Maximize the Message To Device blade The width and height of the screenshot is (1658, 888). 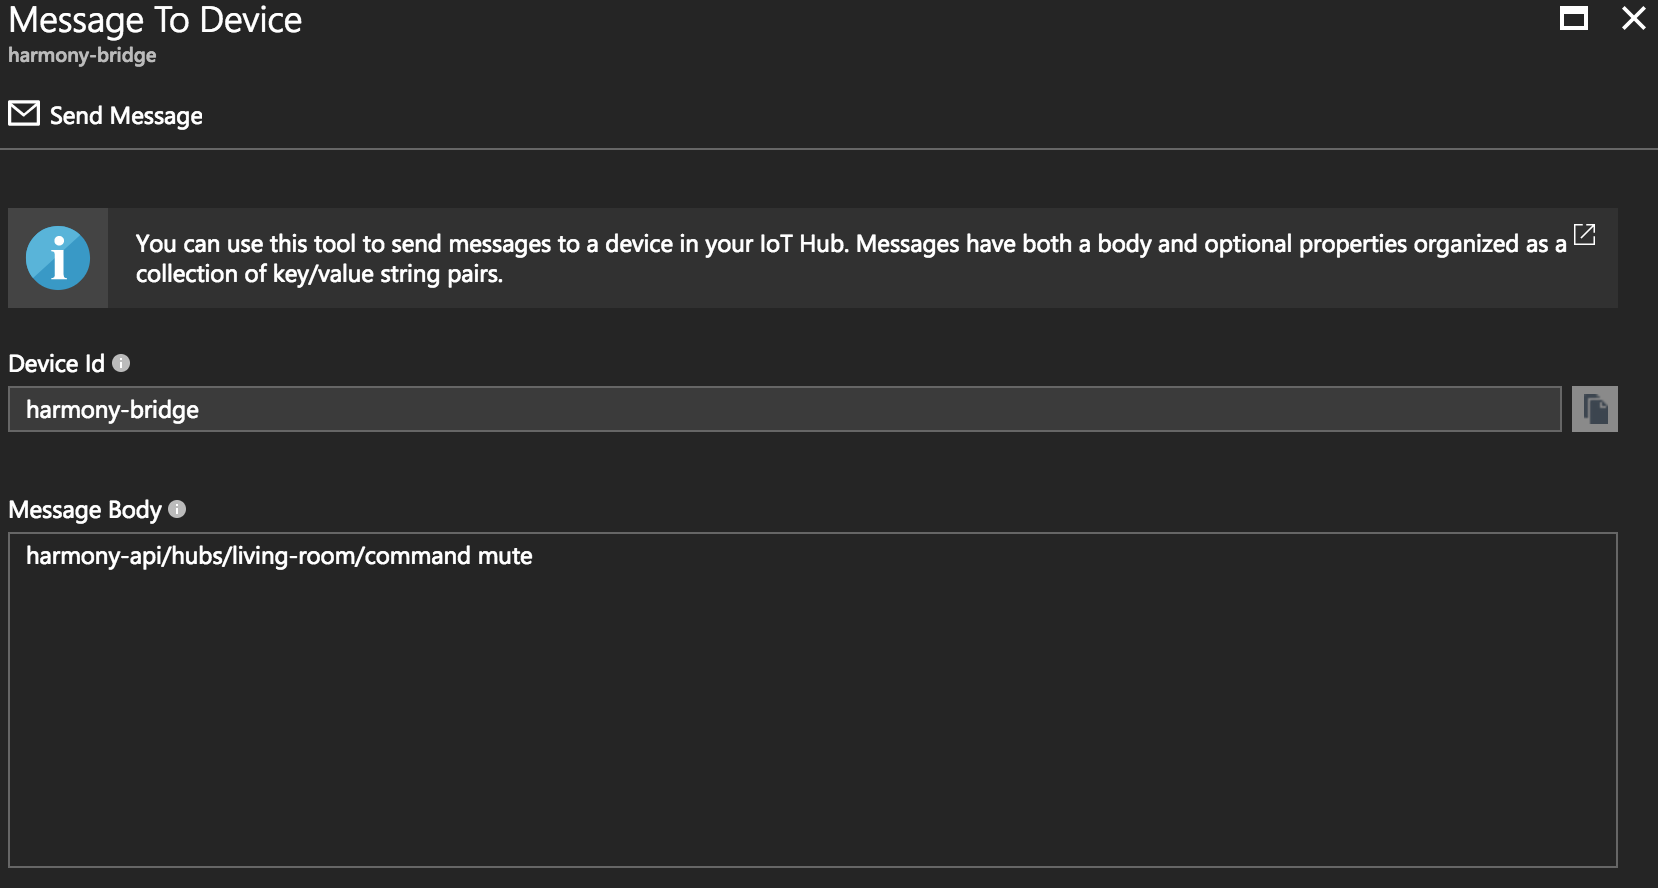point(1574,19)
